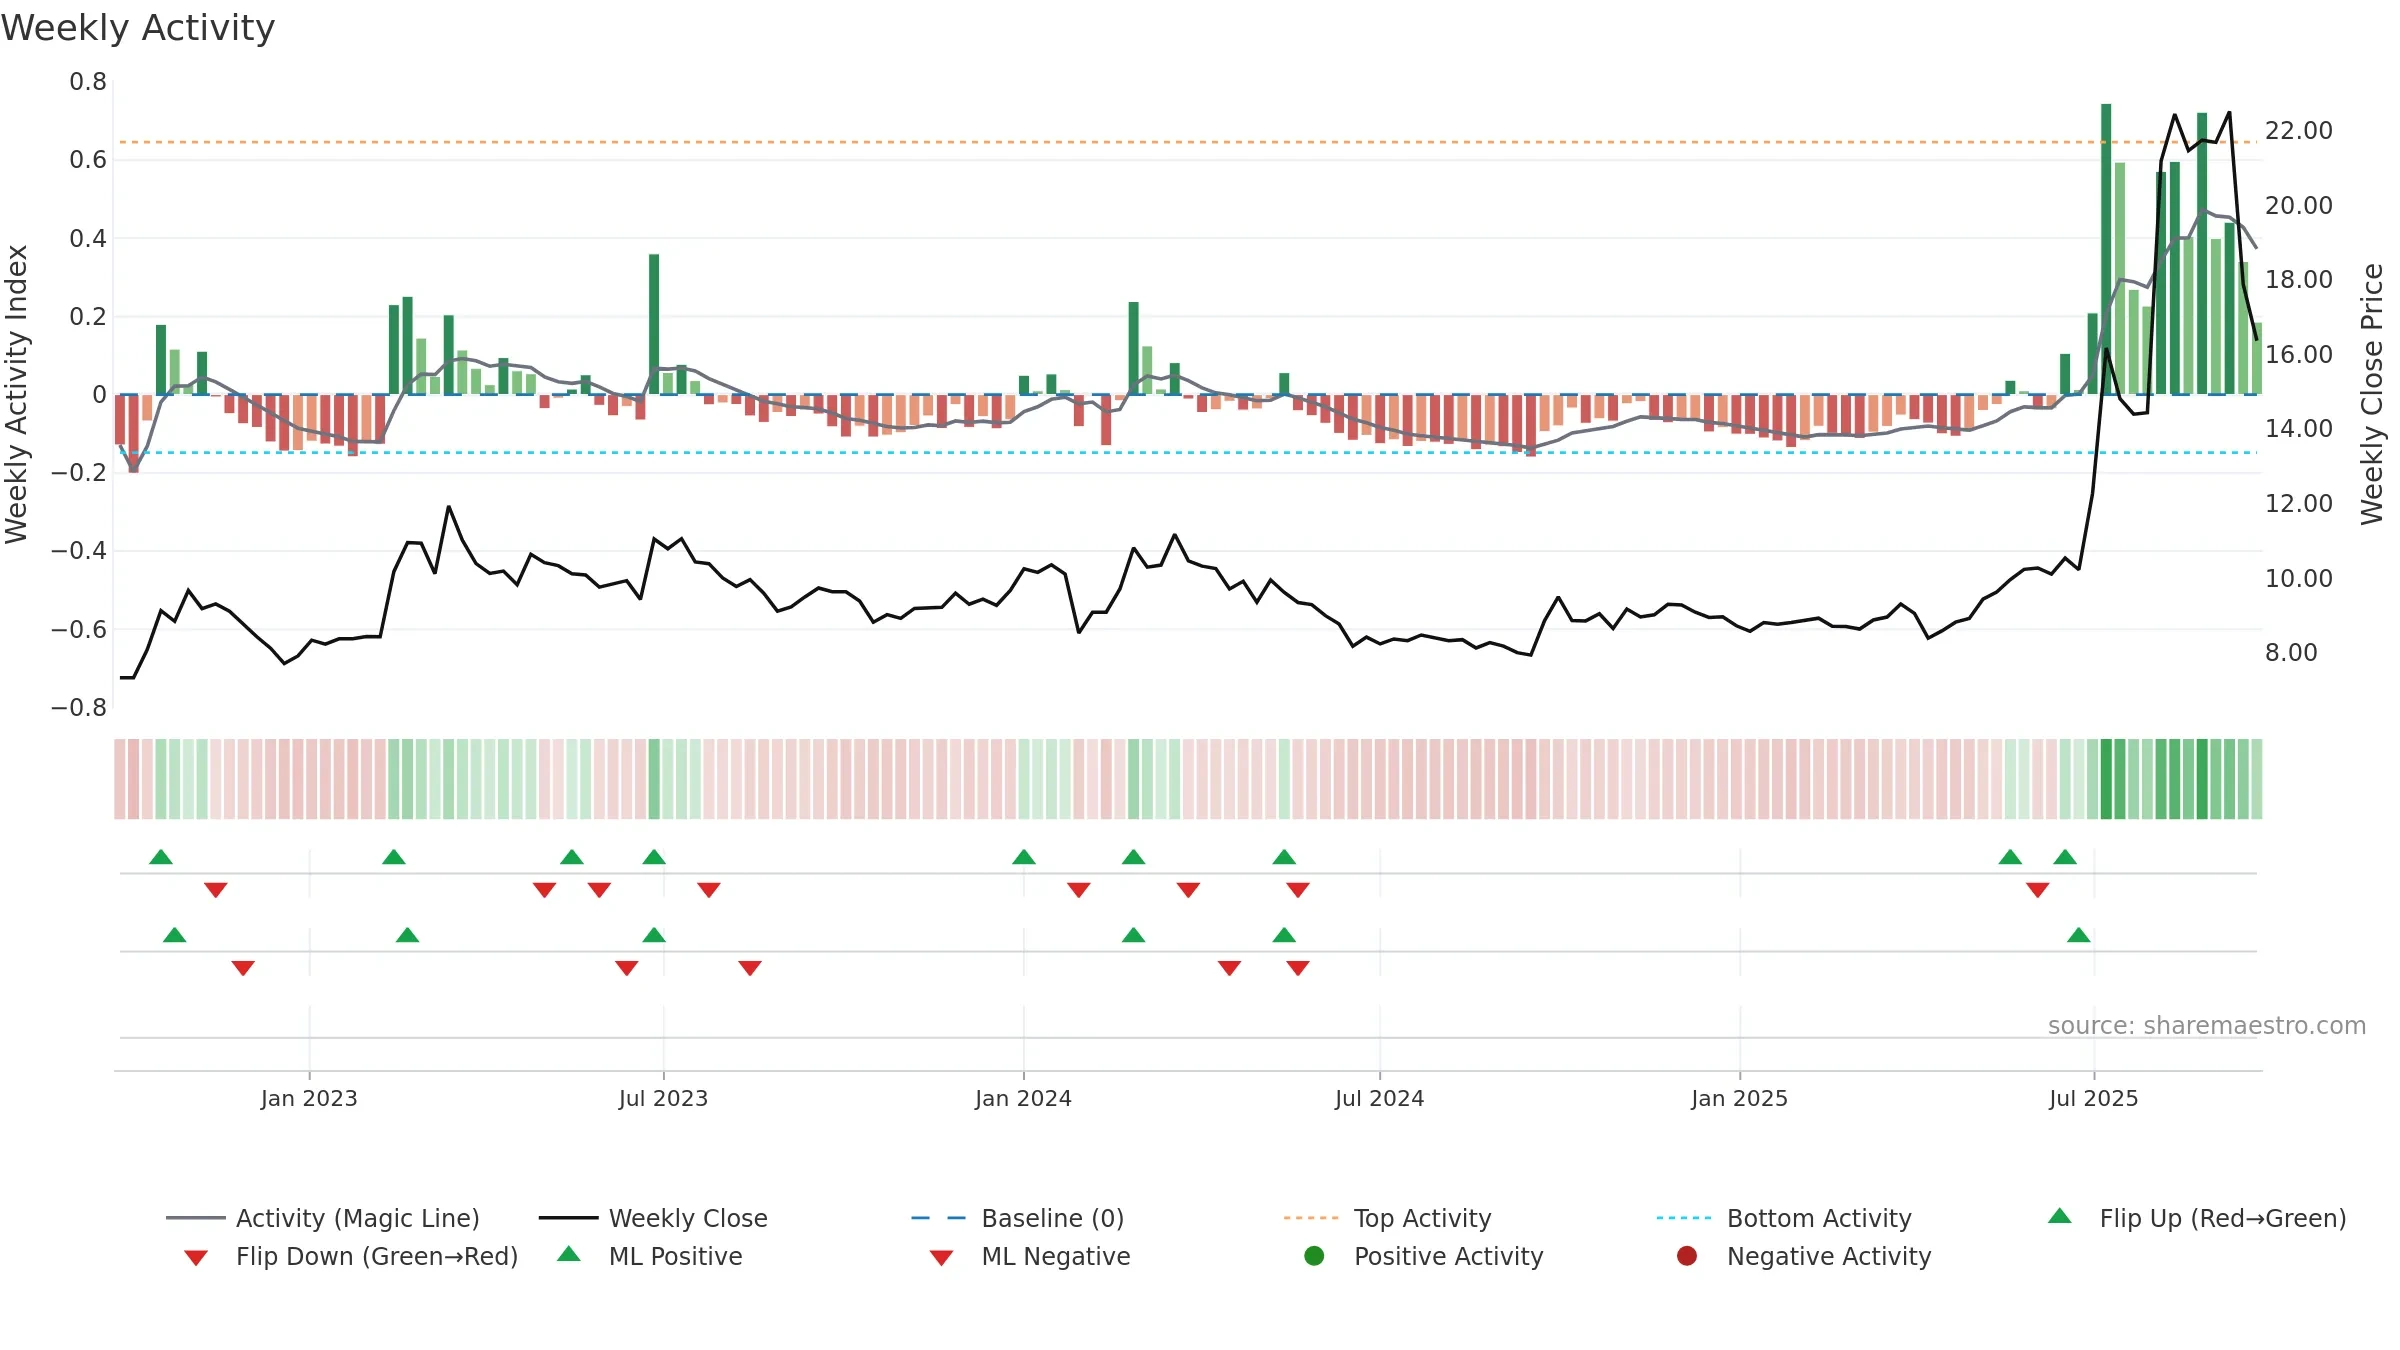Click the cyan dotted sample beside Bottom Activity

point(1684,1218)
